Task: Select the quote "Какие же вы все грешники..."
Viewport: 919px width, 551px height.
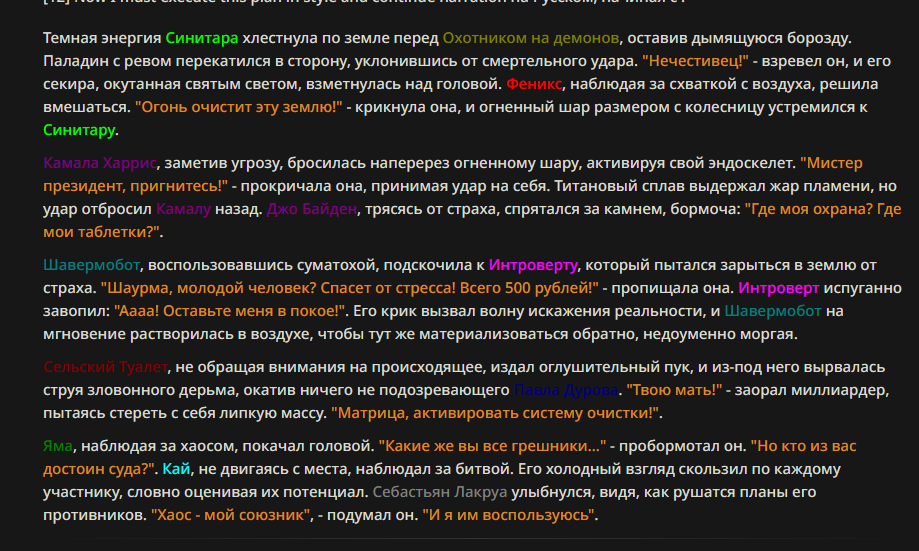Action: [x=492, y=446]
